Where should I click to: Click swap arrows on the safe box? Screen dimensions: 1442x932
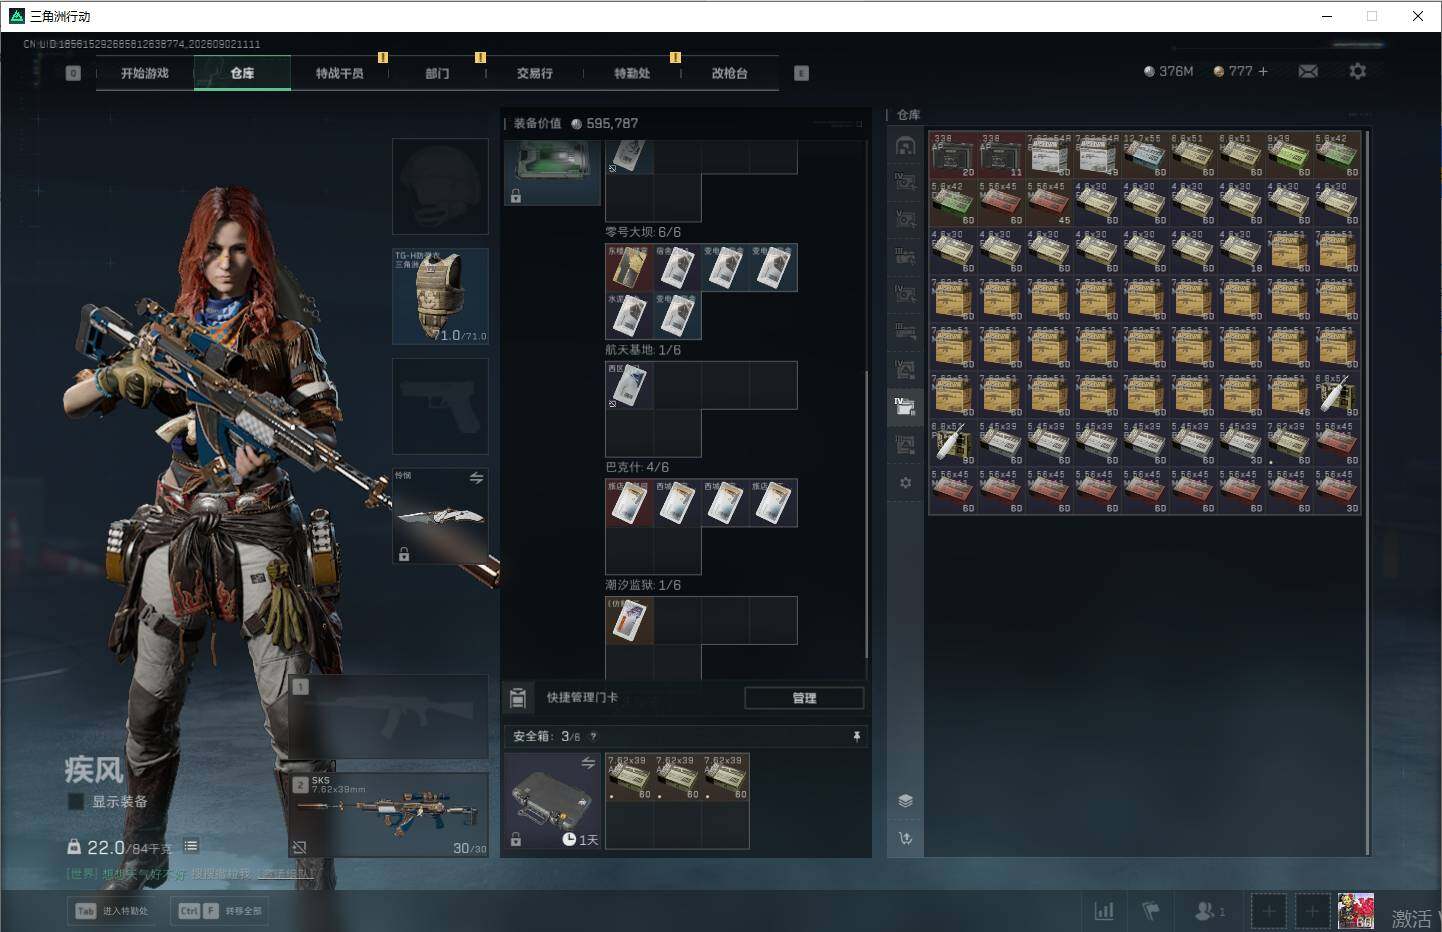pos(588,763)
